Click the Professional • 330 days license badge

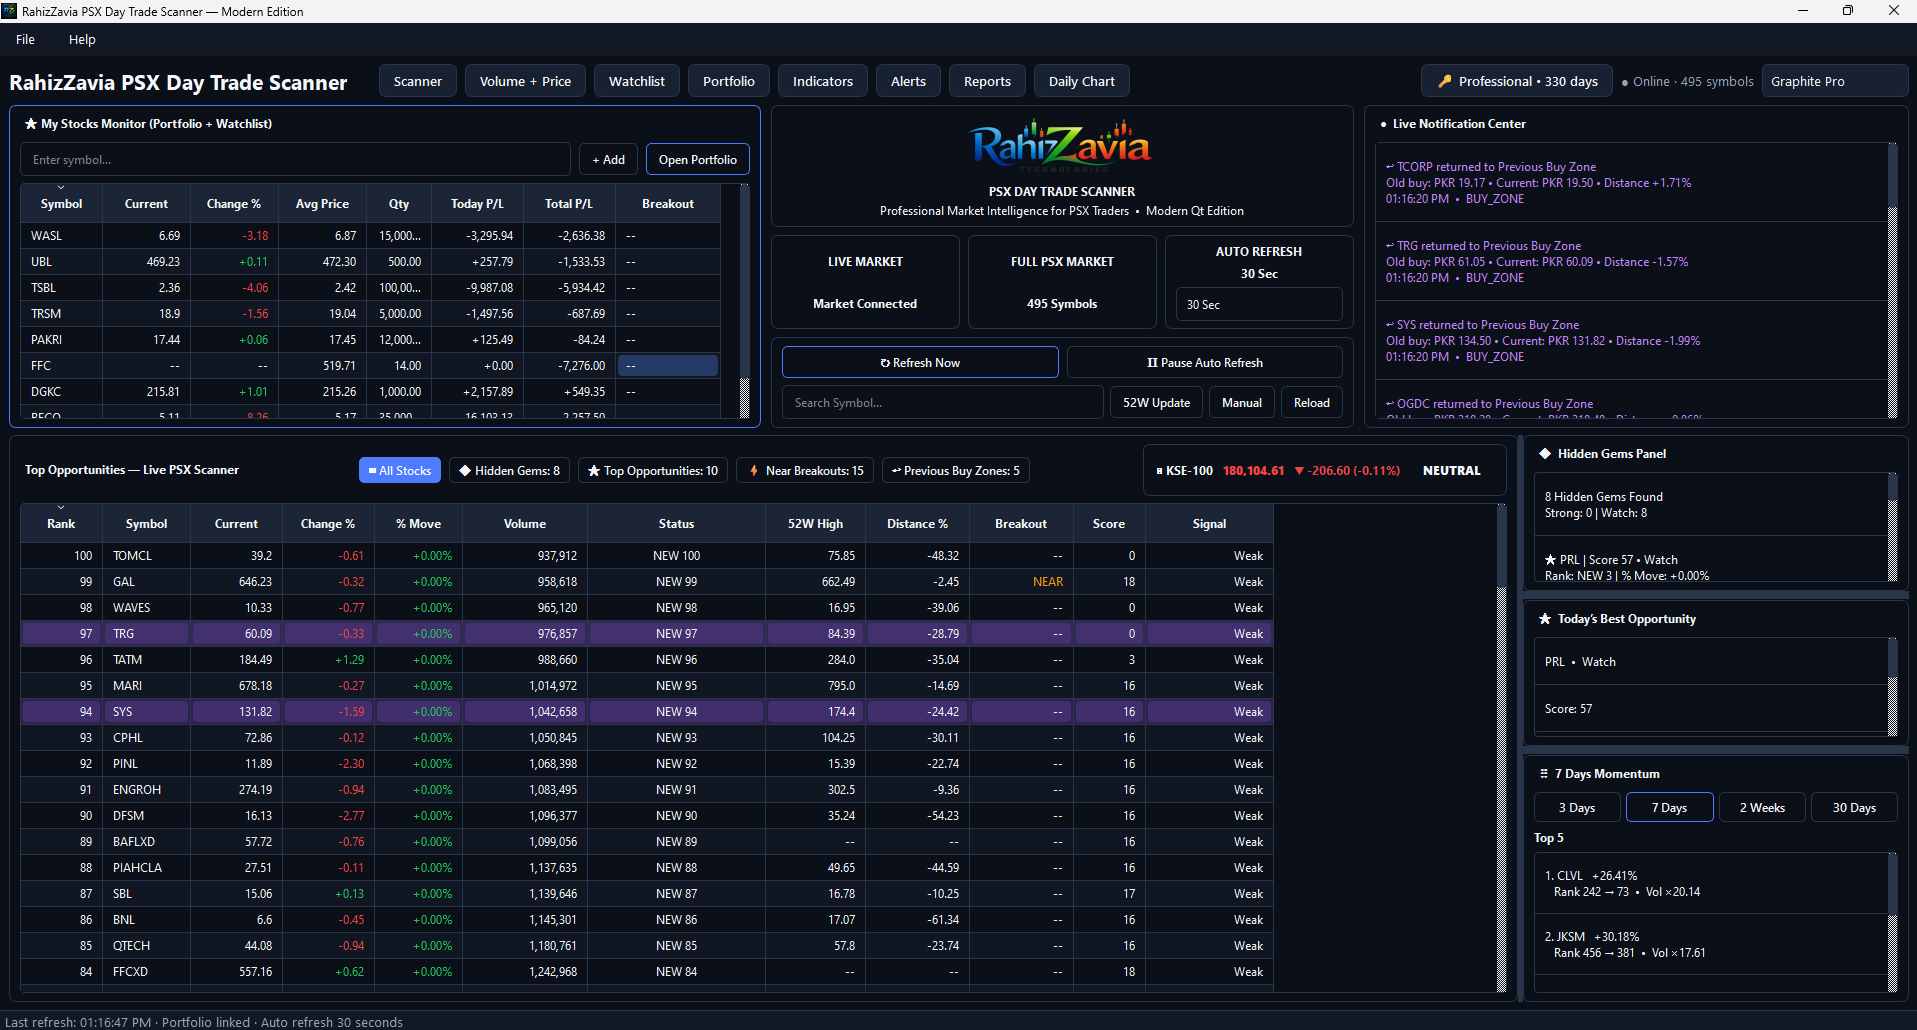[x=1517, y=82]
